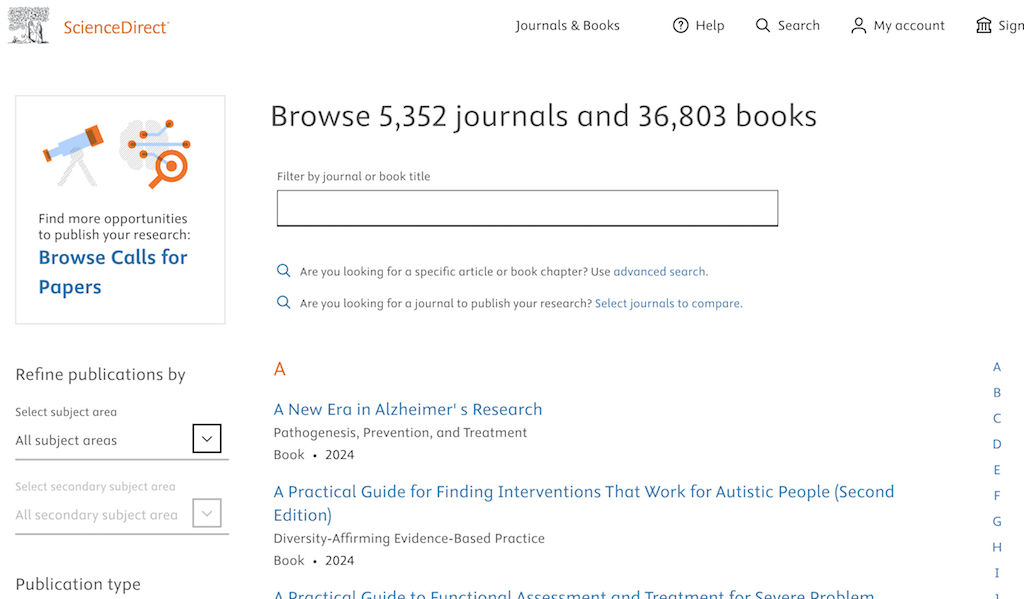Click the Search magnifier icon in header
This screenshot has width=1024, height=599.
pyautogui.click(x=763, y=26)
